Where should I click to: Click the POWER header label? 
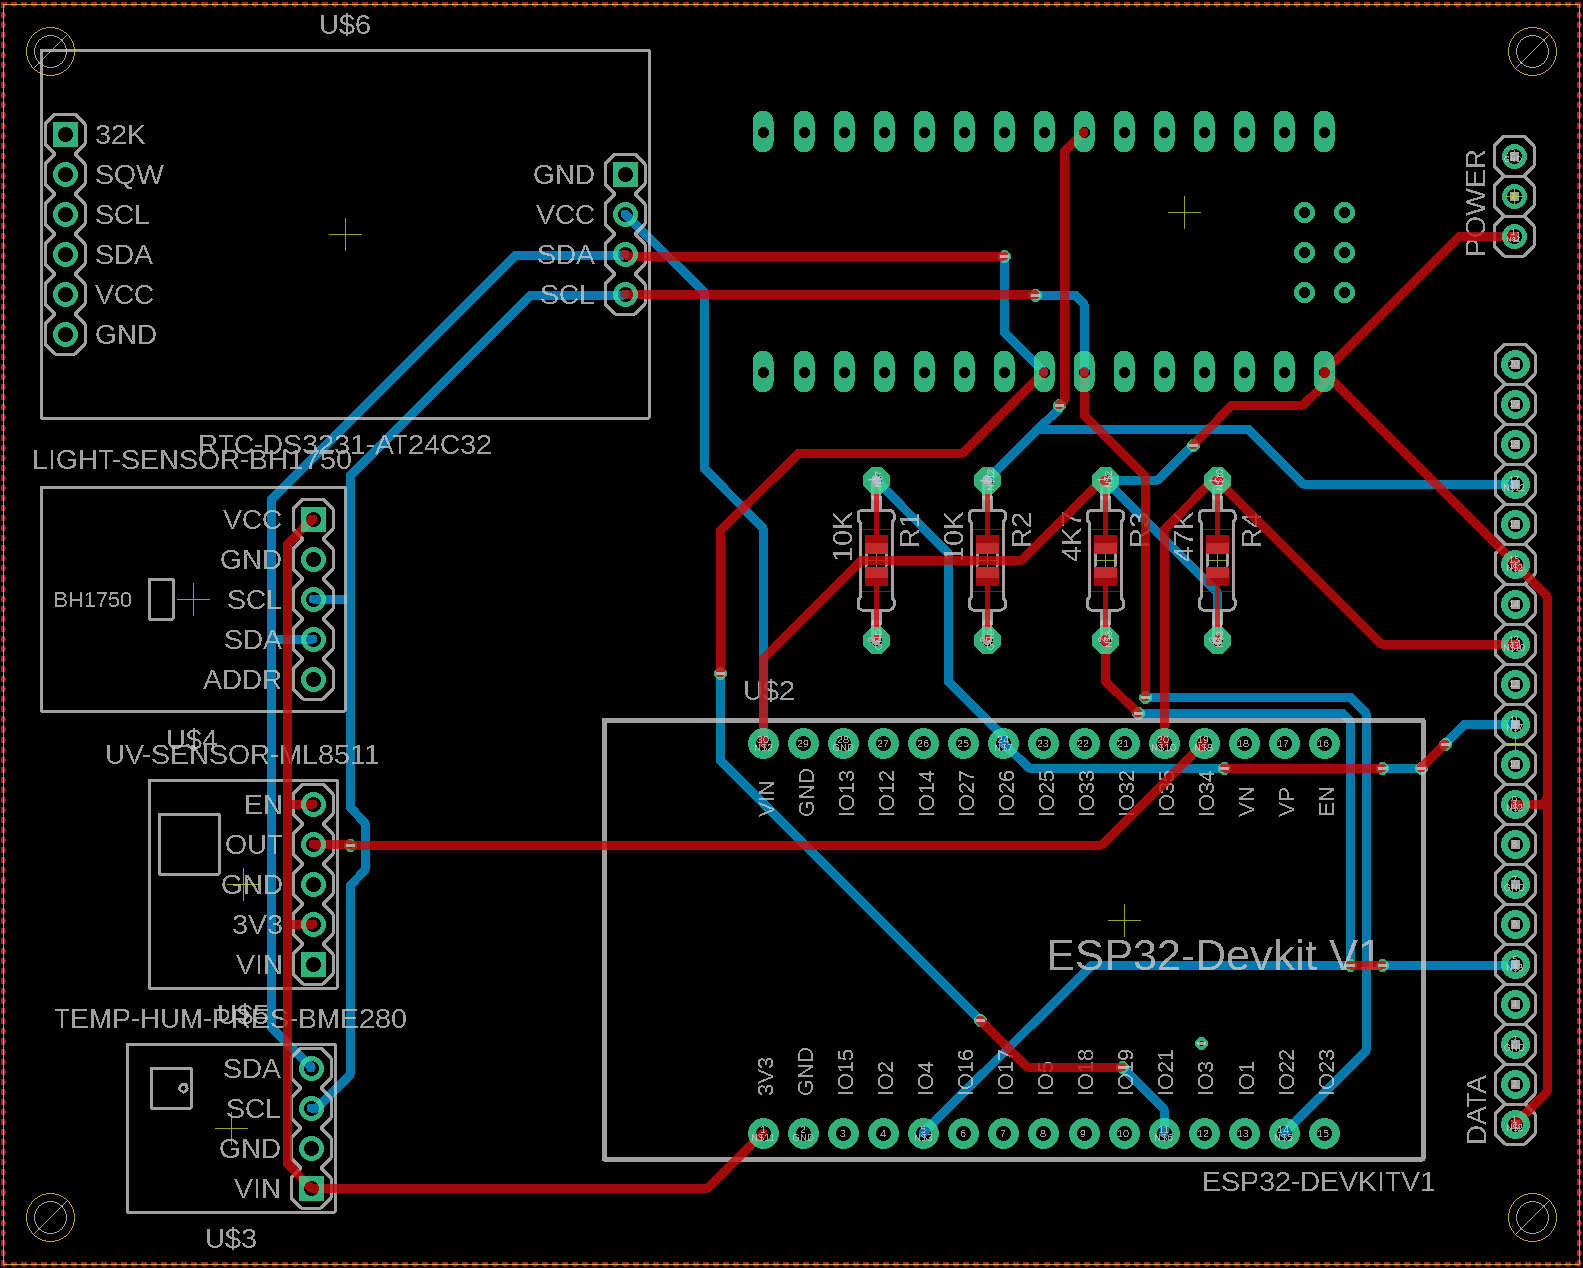click(1476, 203)
